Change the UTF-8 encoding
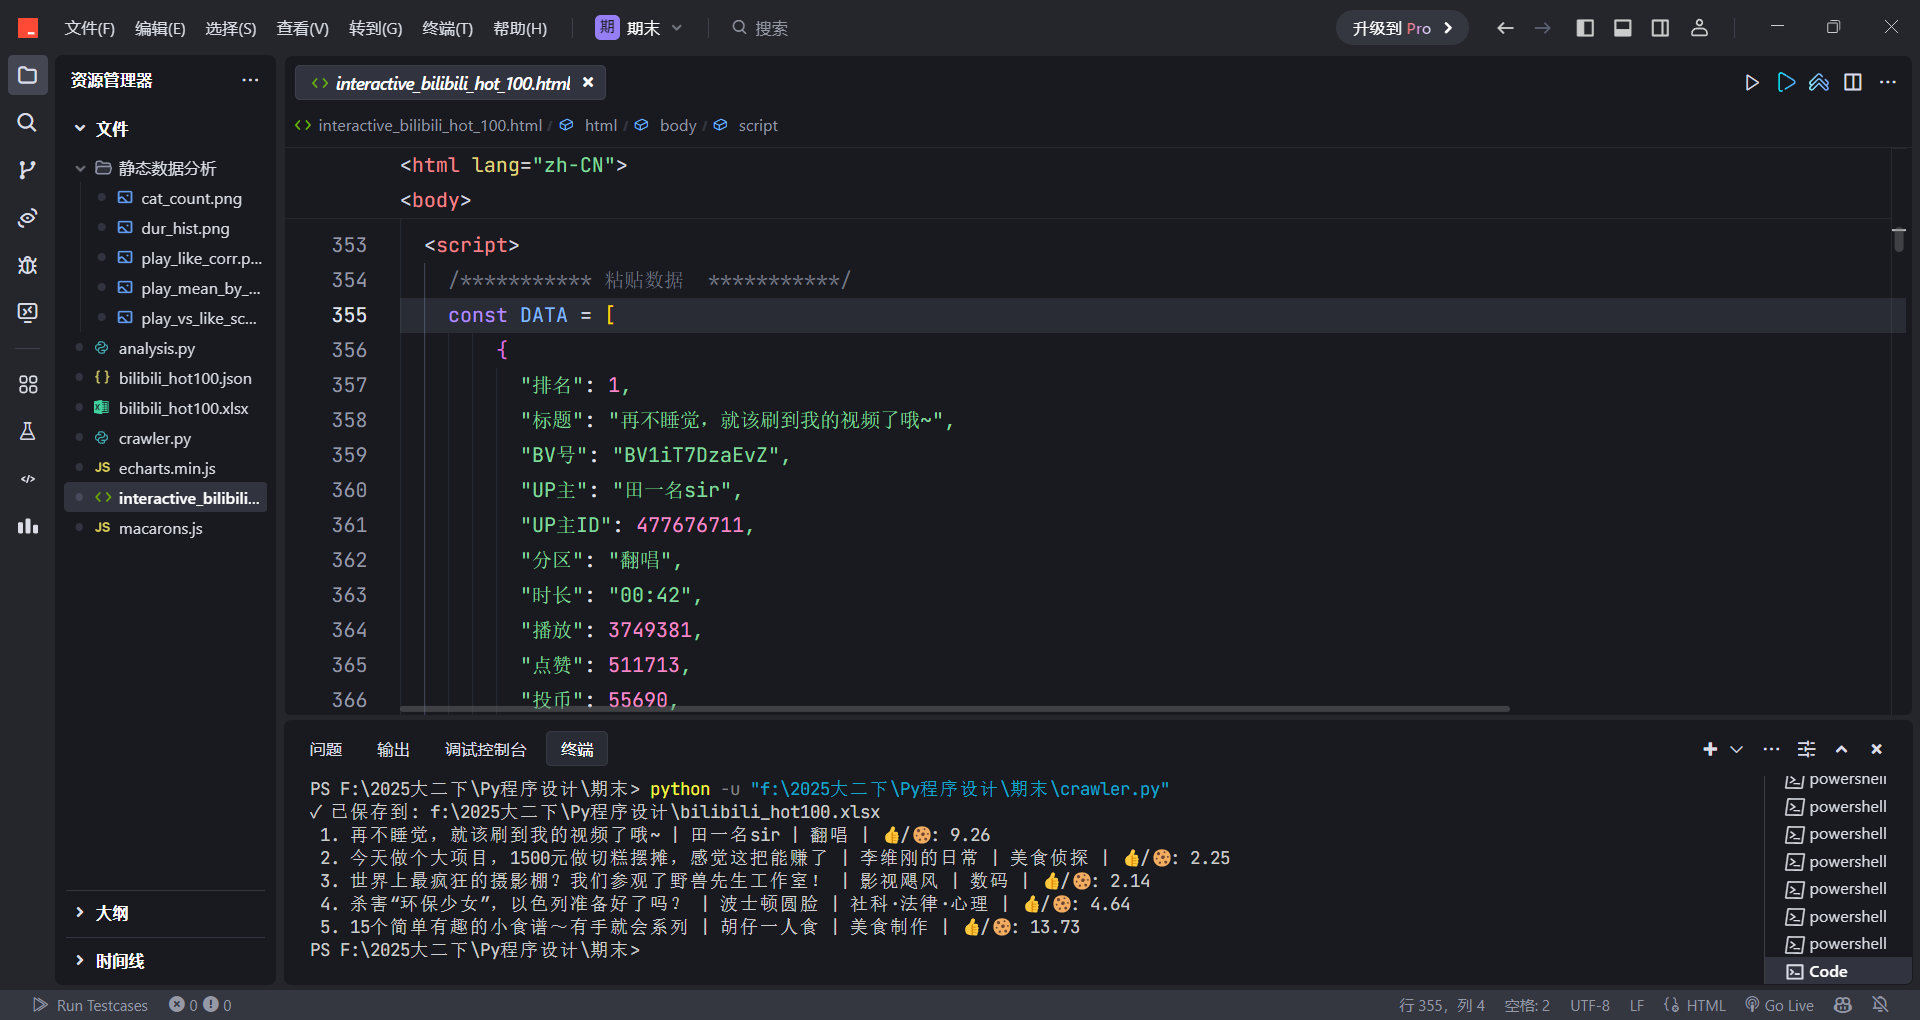Screen dimensions: 1920x1020 coord(1590,1005)
